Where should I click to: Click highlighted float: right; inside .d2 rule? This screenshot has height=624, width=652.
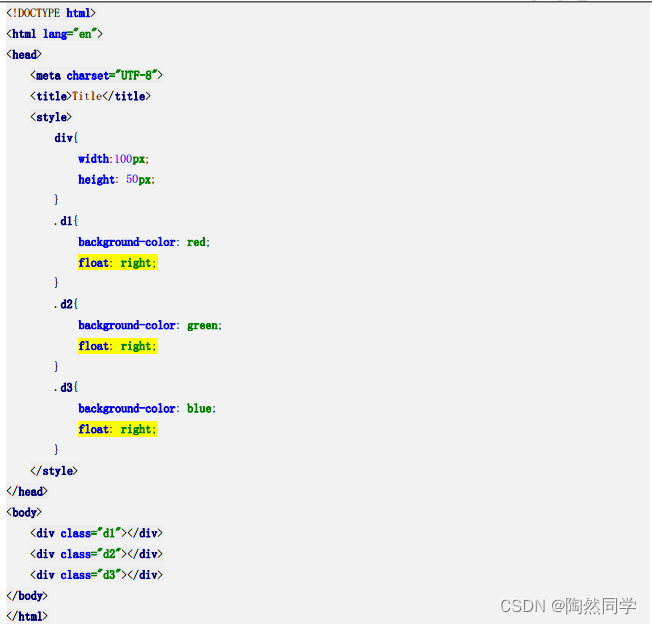click(x=118, y=346)
